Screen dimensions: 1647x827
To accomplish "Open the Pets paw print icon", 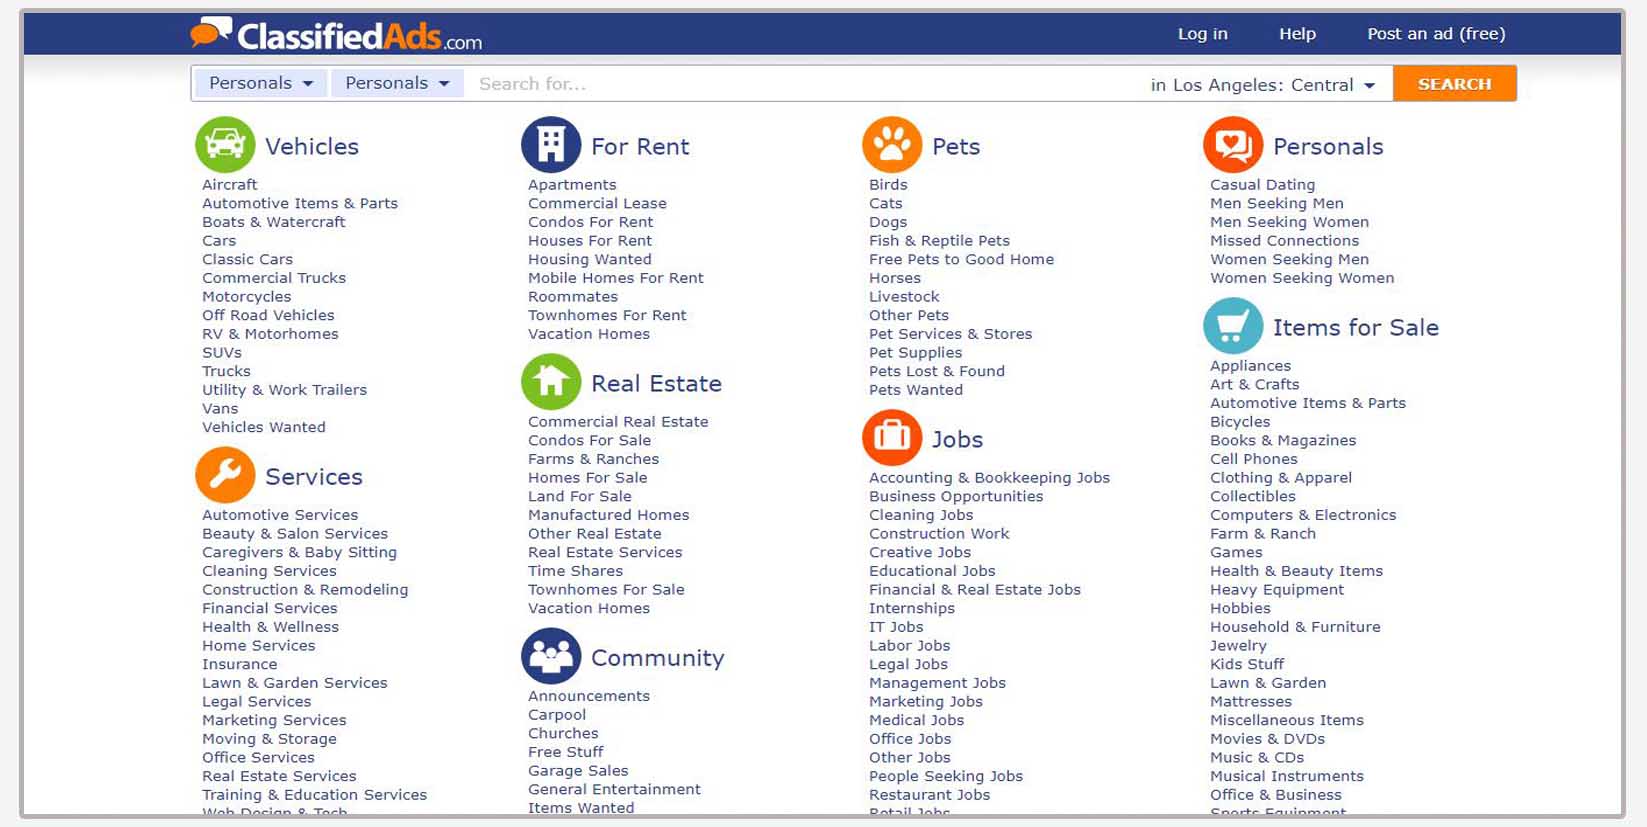I will [x=892, y=145].
